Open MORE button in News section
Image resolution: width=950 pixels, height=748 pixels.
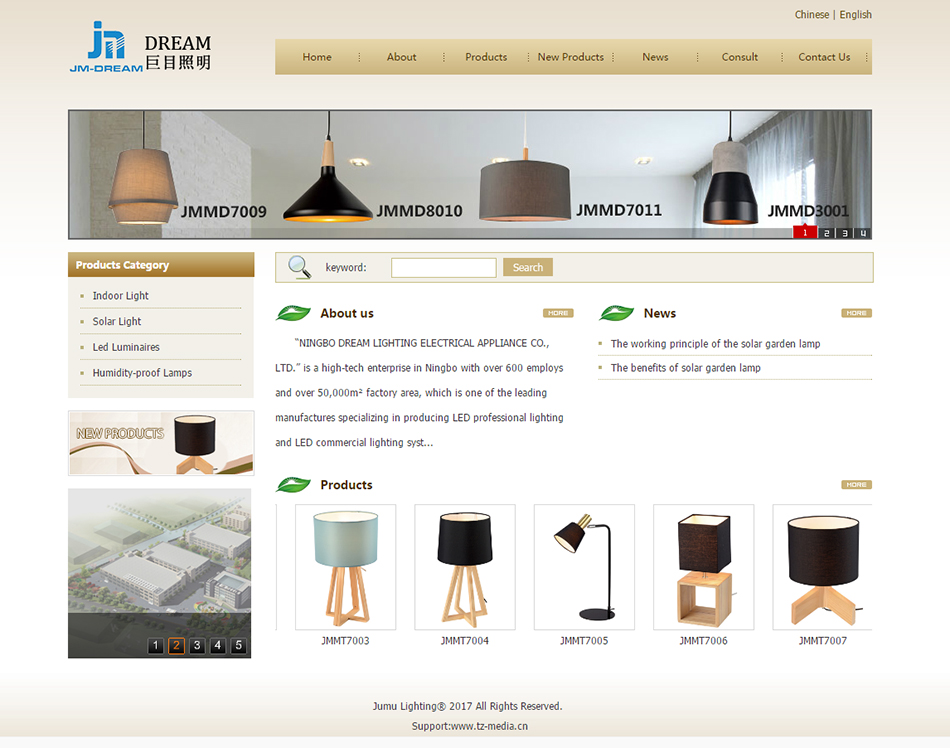856,313
